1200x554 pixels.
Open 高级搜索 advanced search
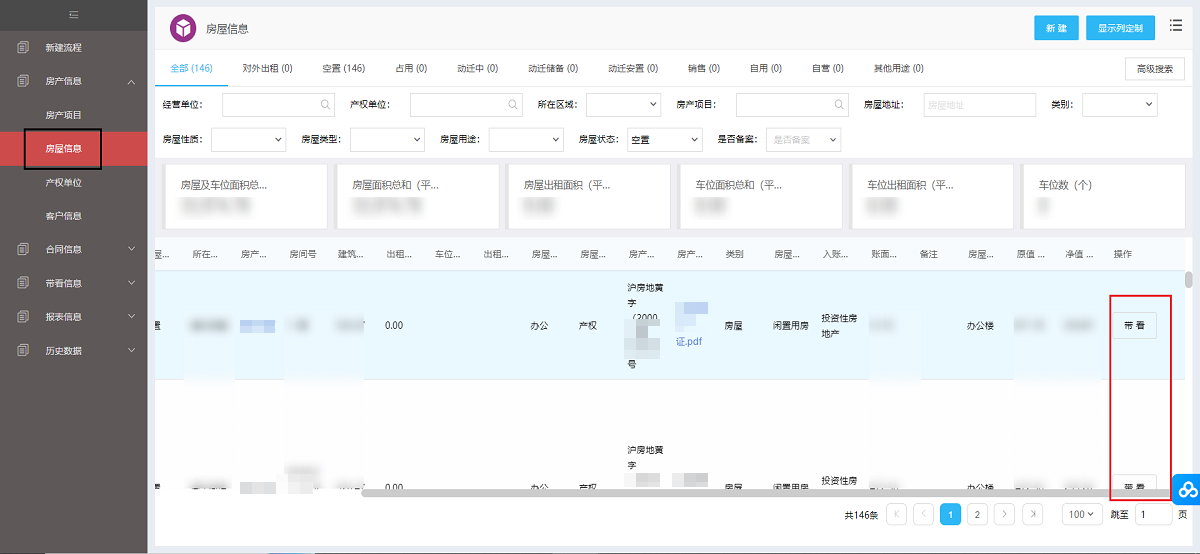1155,69
